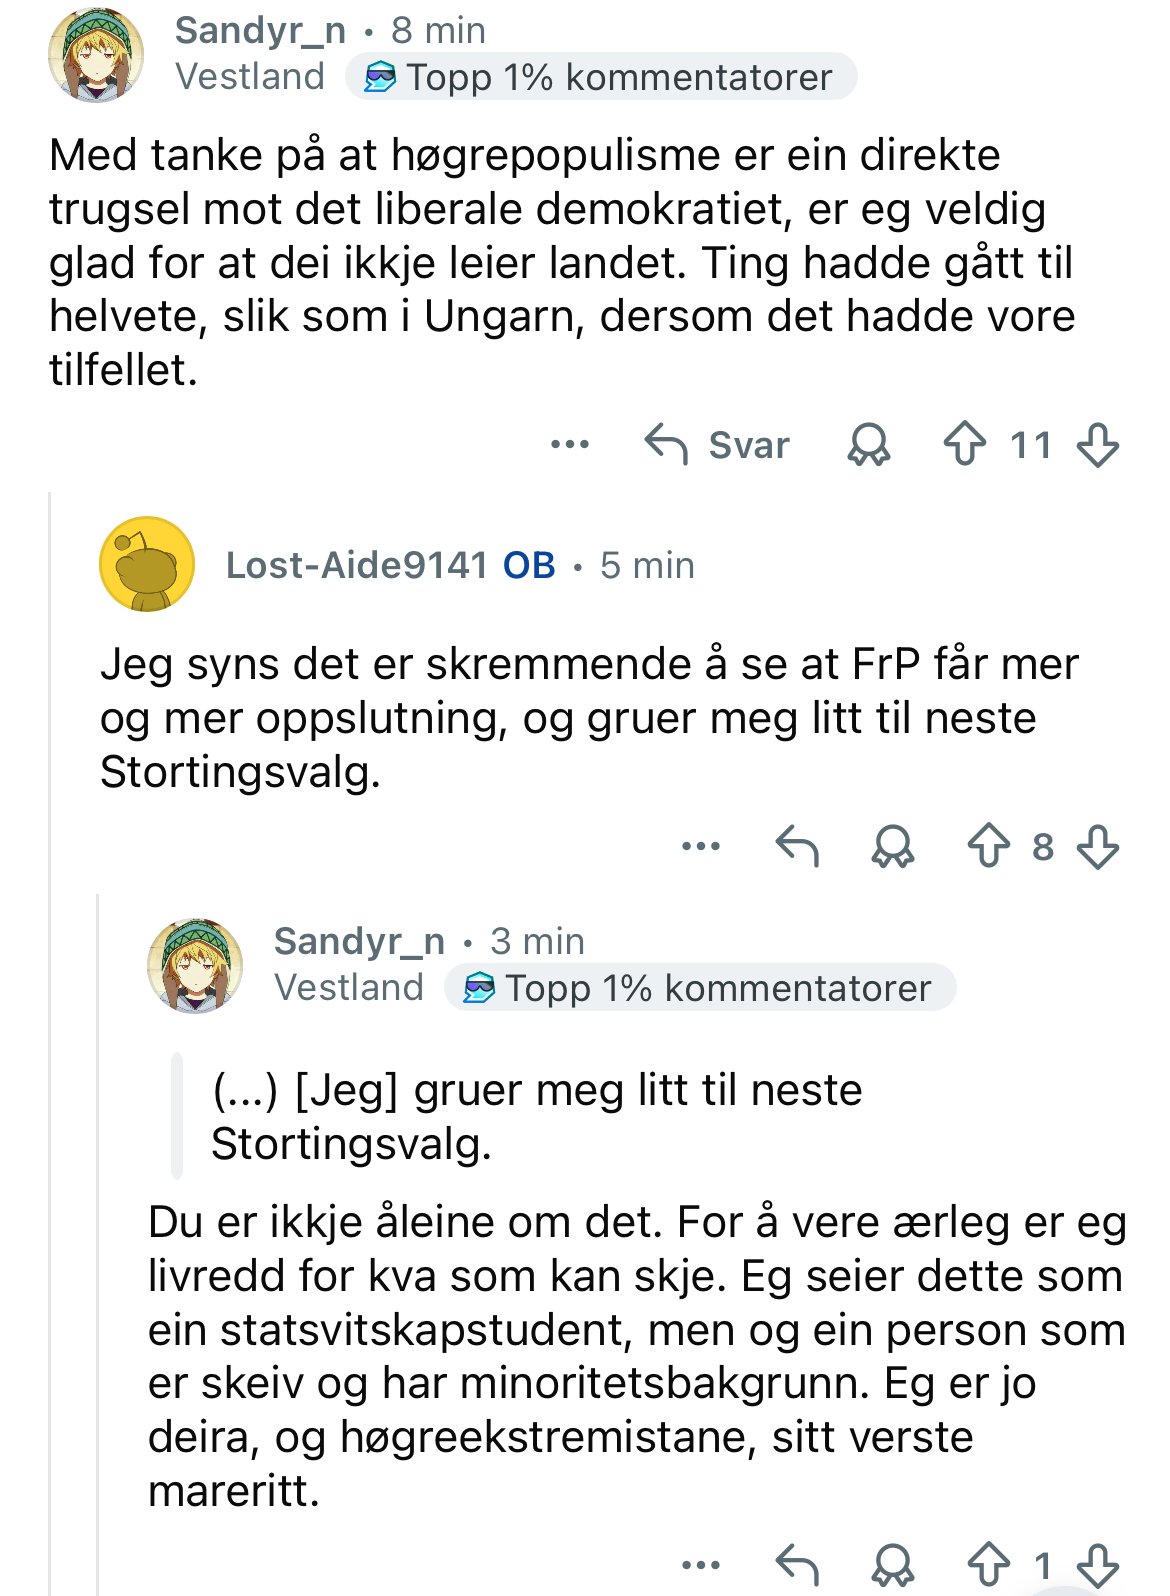Open Sandyr_n's profile from top username
Screen dimensions: 1170x1596
(x=260, y=31)
